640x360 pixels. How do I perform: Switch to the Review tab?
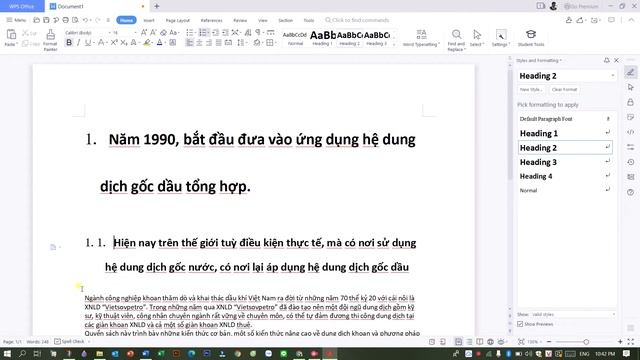point(240,20)
